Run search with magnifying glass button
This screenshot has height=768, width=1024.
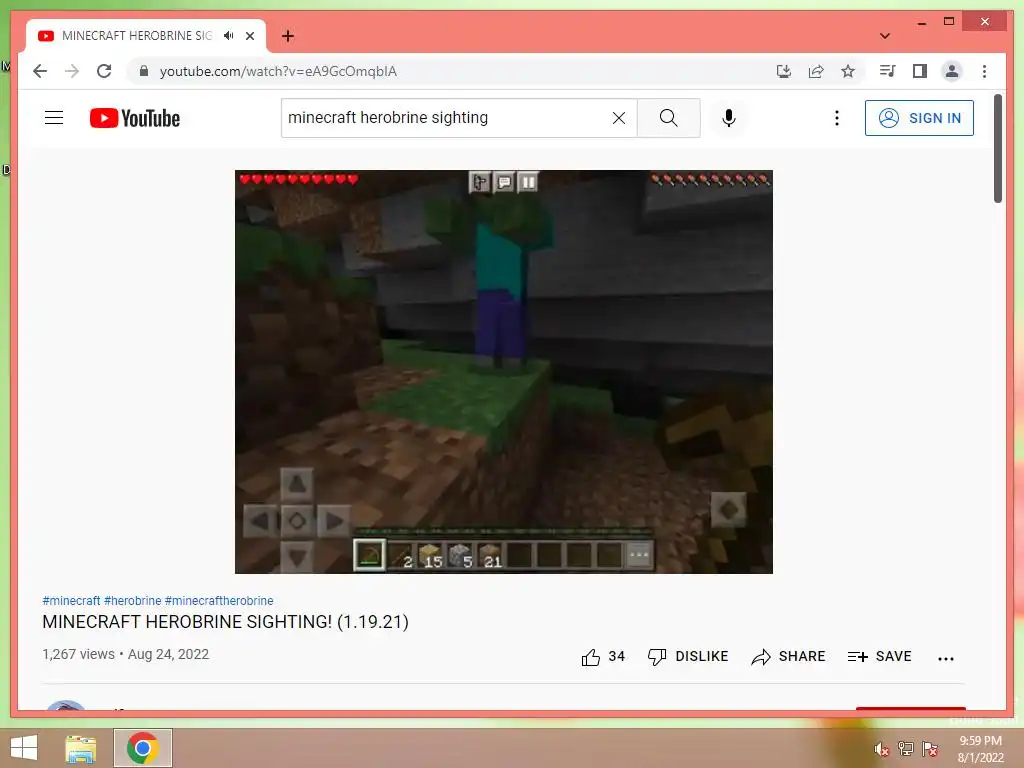tap(668, 118)
